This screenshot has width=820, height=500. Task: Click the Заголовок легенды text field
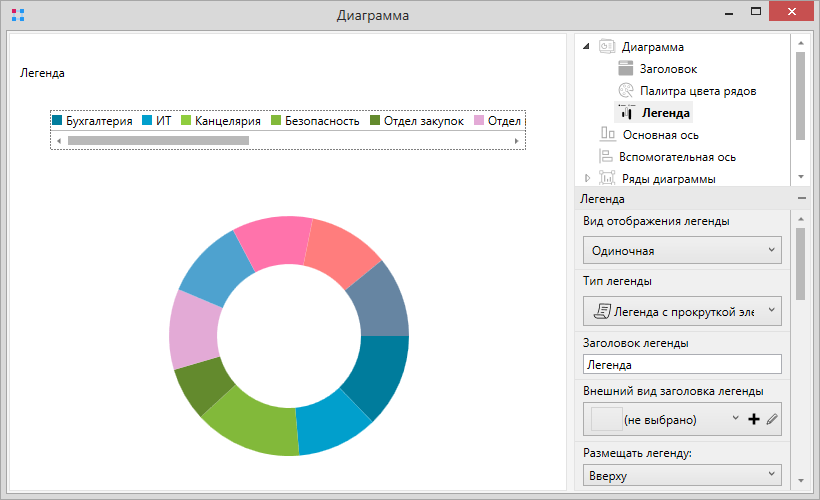[682, 365]
